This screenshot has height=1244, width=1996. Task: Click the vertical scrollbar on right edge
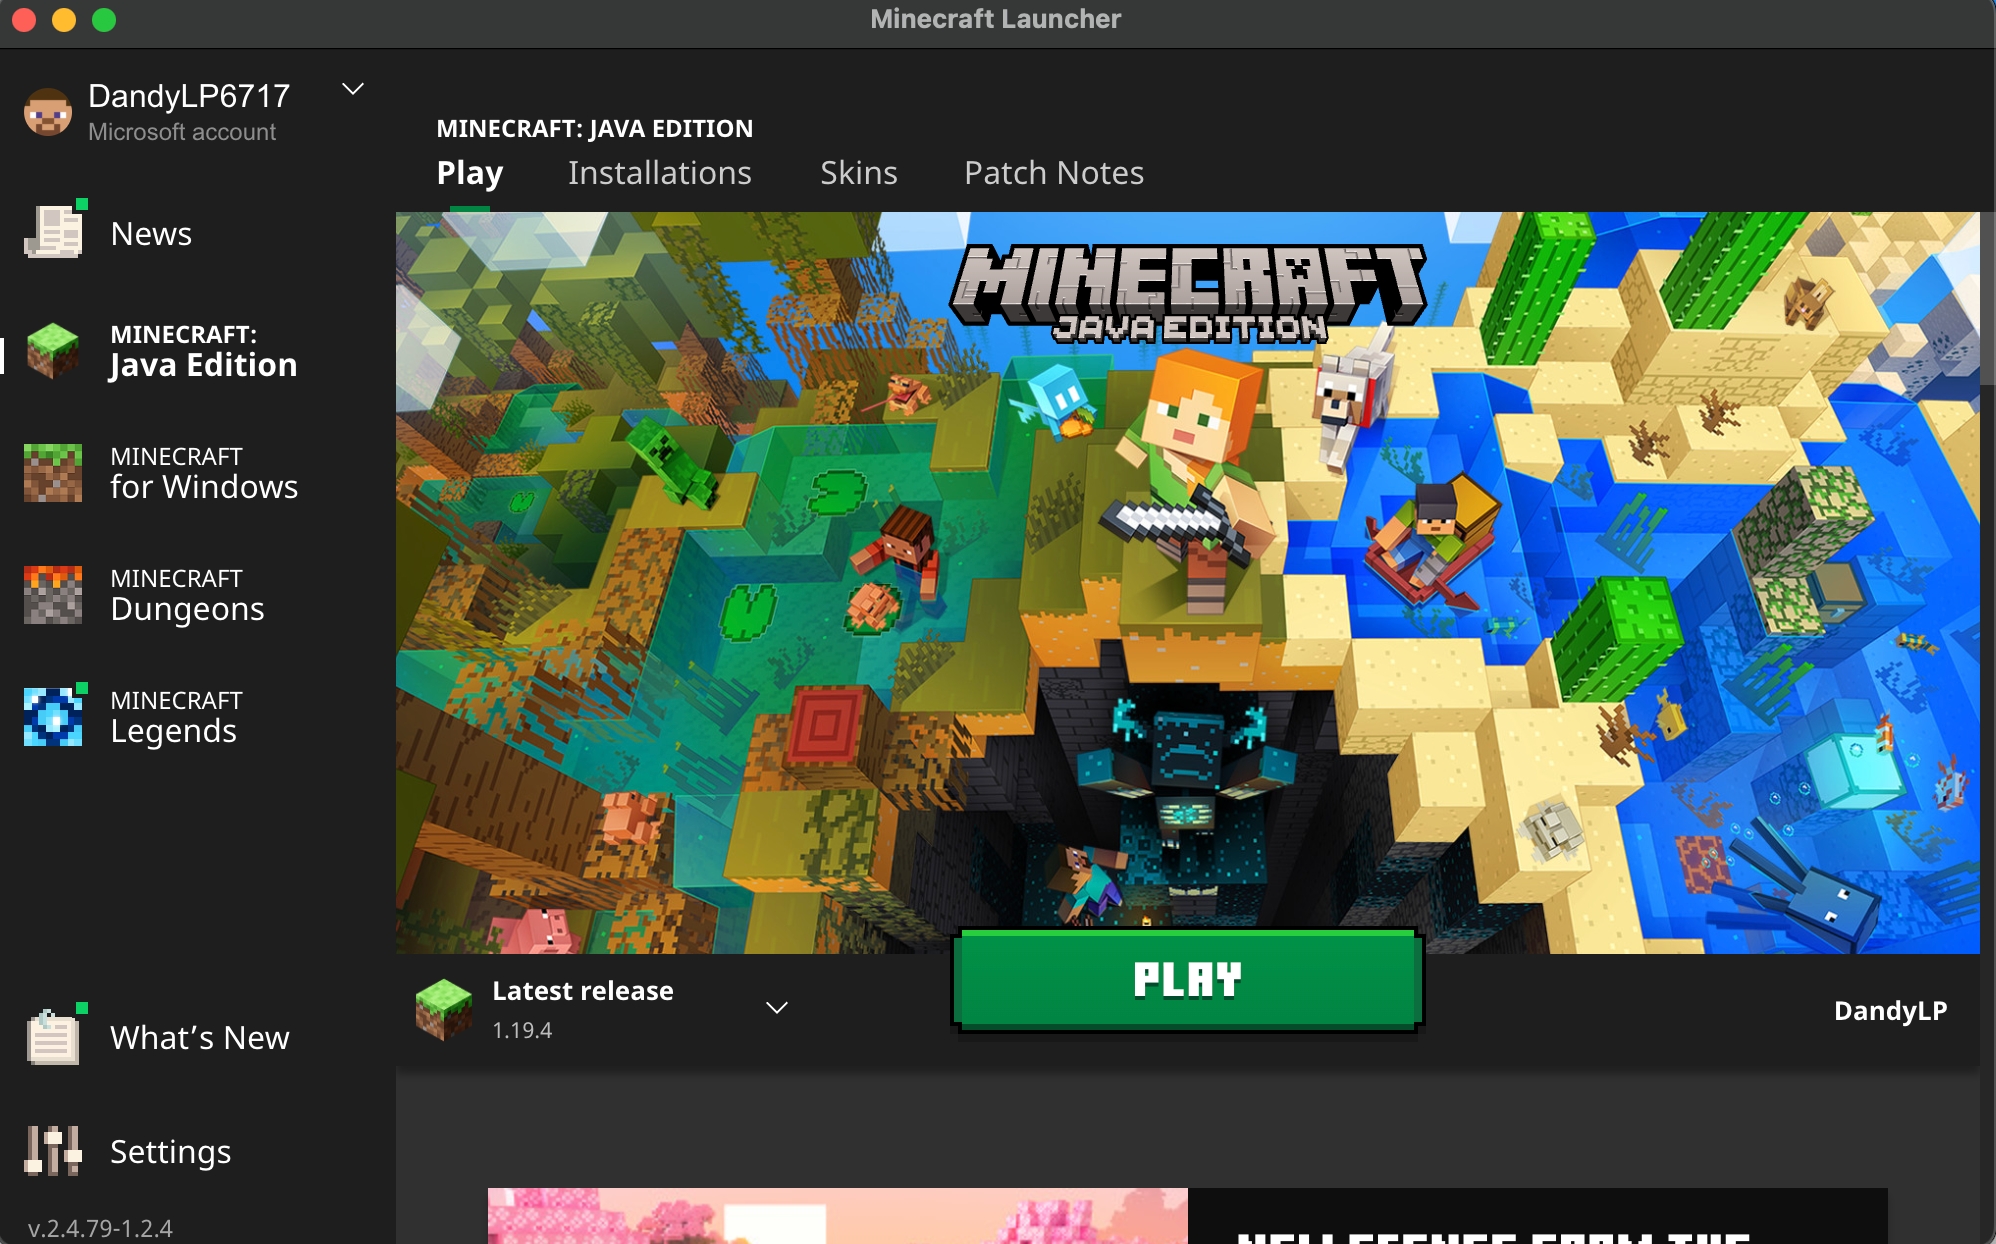tap(1987, 300)
